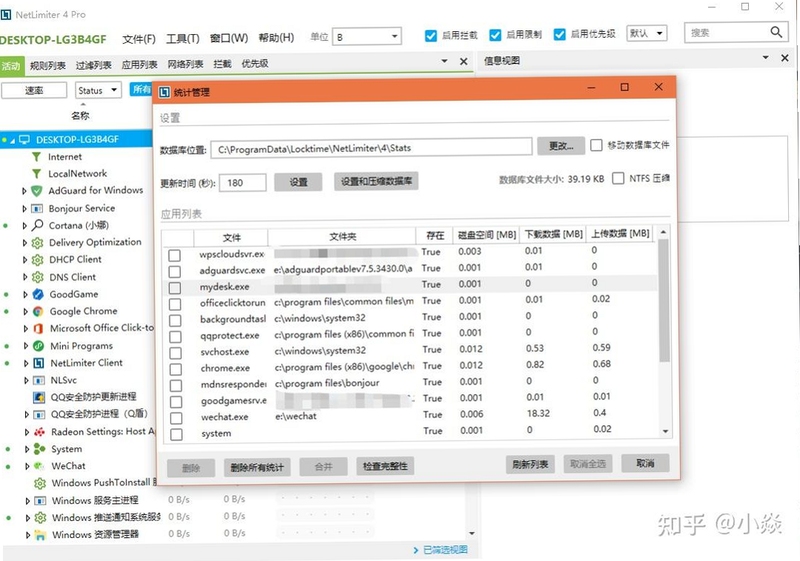This screenshot has width=800, height=561.
Task: Toggle the 启用优先级 checkbox
Action: (x=560, y=35)
